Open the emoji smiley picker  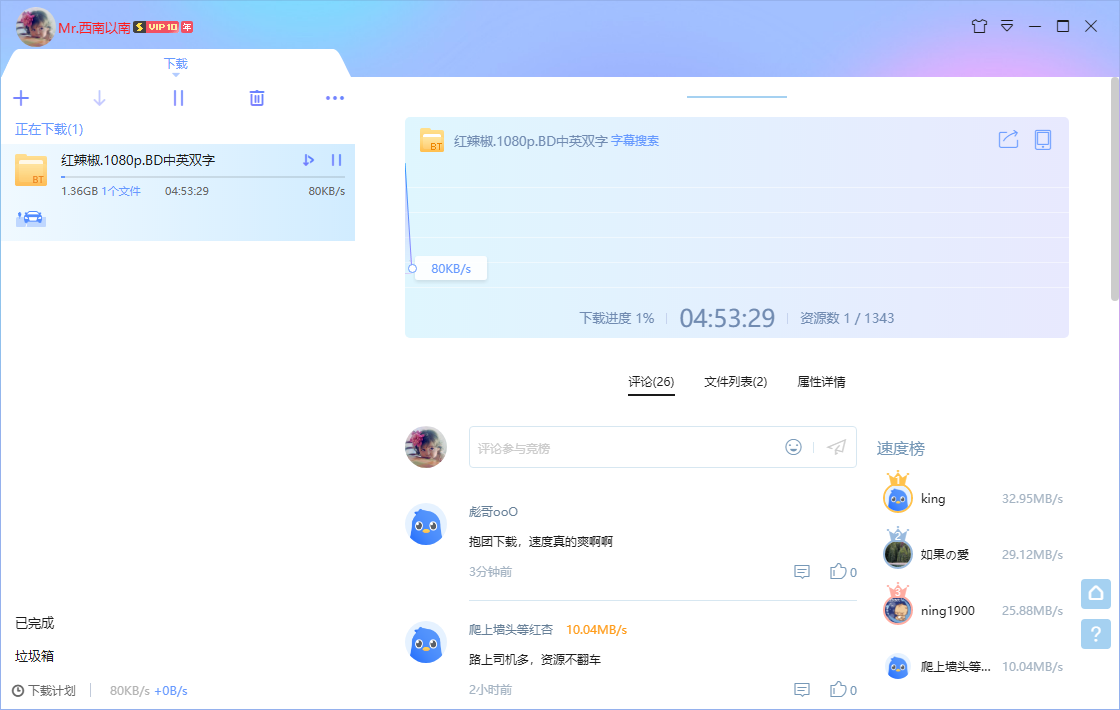tap(794, 447)
